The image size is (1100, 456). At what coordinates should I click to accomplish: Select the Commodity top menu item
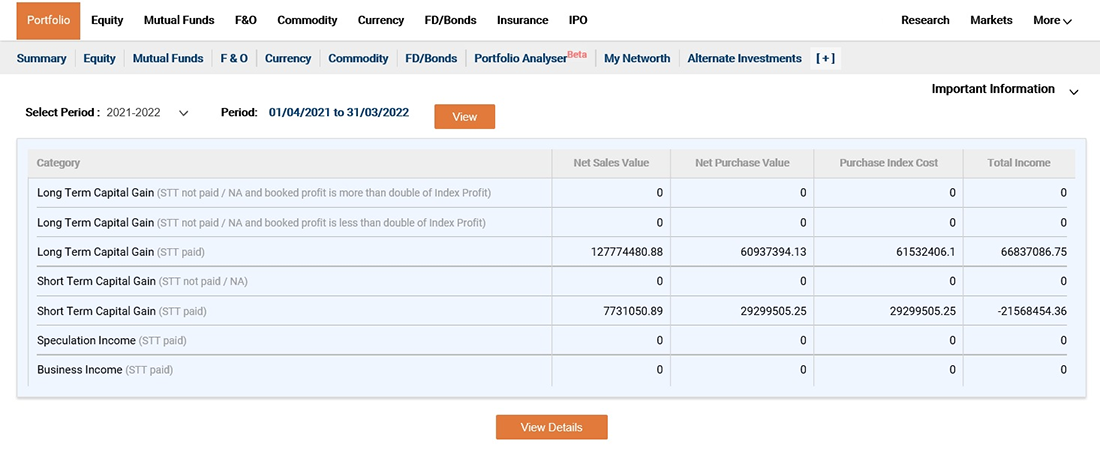pyautogui.click(x=307, y=20)
